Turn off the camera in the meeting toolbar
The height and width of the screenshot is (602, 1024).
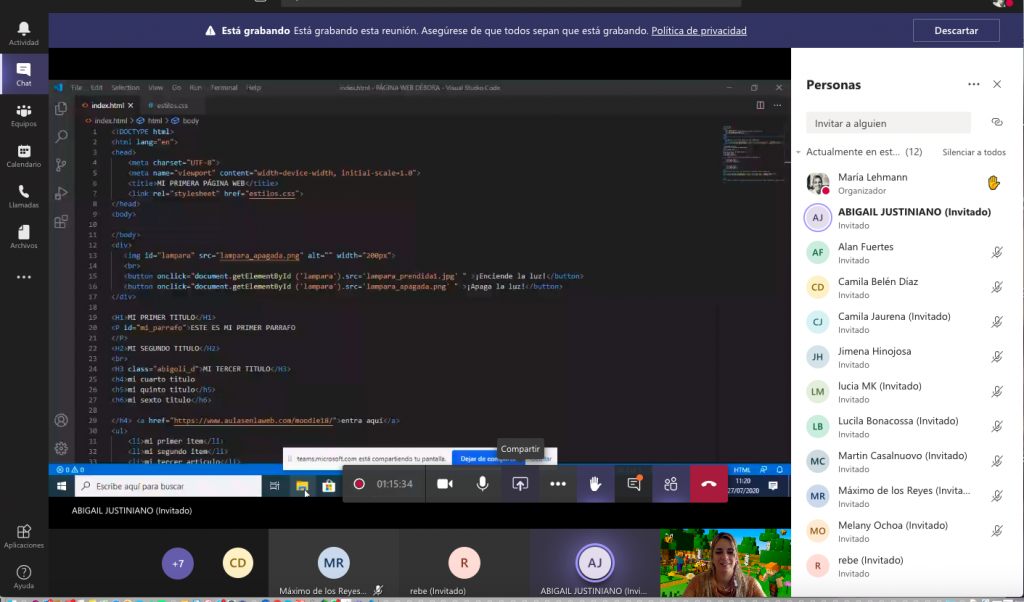click(x=444, y=484)
